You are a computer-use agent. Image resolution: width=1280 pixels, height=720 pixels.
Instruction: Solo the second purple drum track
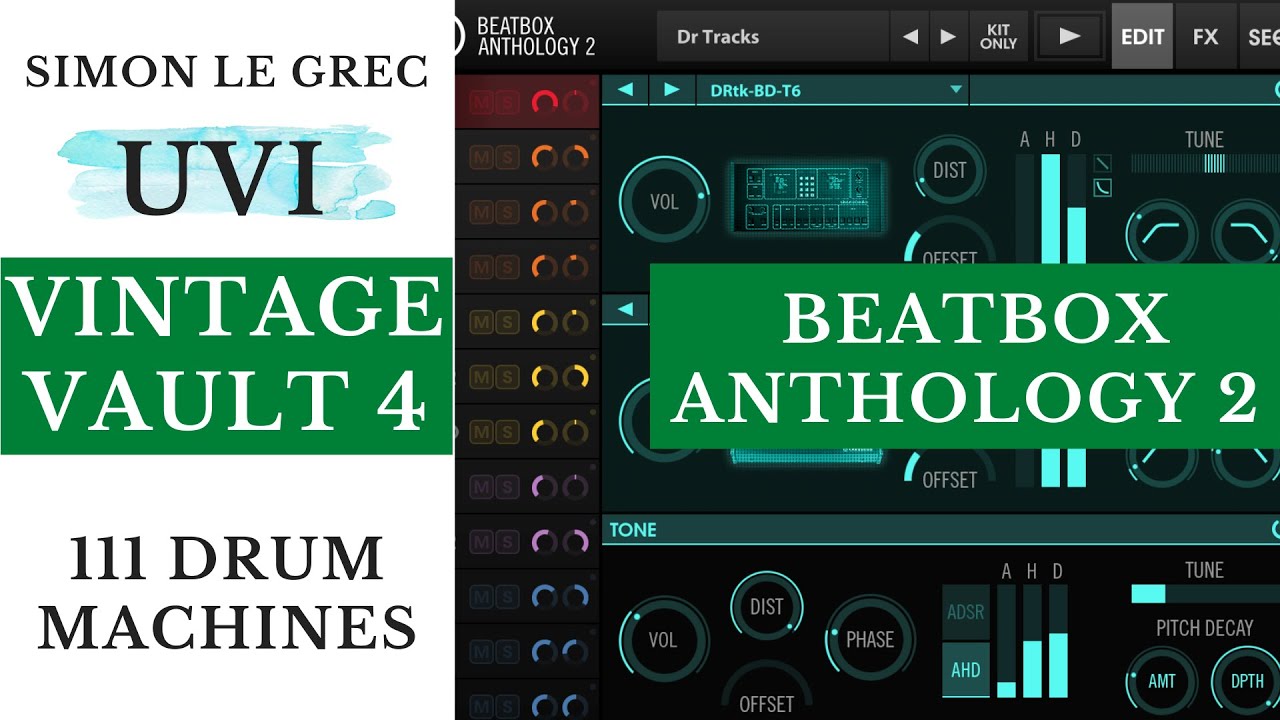(507, 542)
